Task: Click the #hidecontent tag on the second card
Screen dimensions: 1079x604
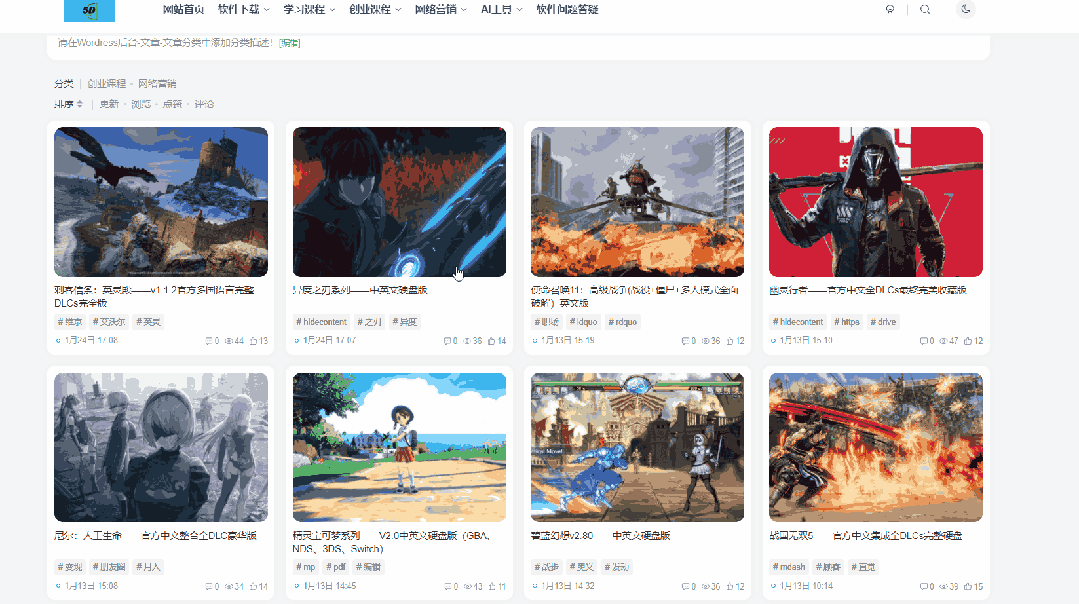Action: (x=321, y=322)
